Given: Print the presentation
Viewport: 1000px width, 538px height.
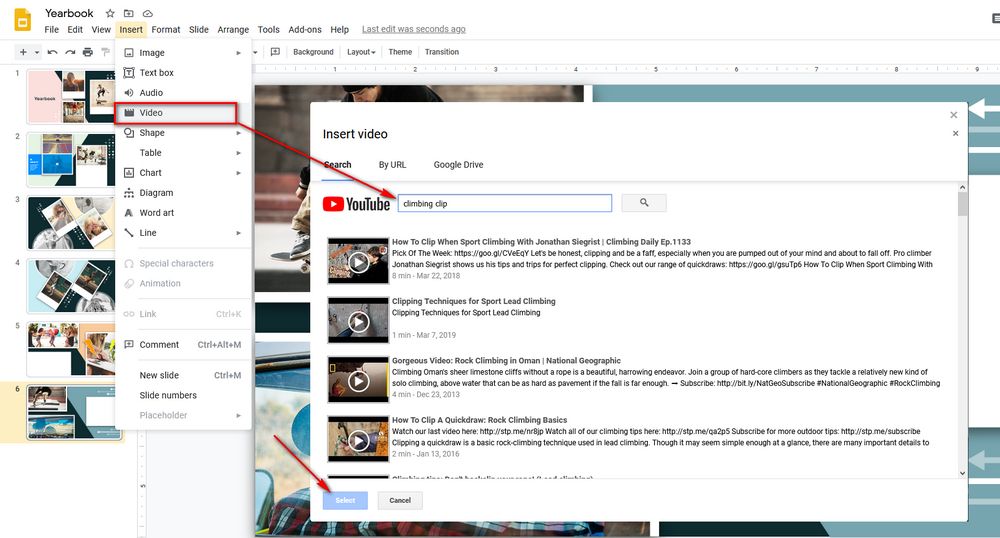Looking at the screenshot, I should click(88, 52).
